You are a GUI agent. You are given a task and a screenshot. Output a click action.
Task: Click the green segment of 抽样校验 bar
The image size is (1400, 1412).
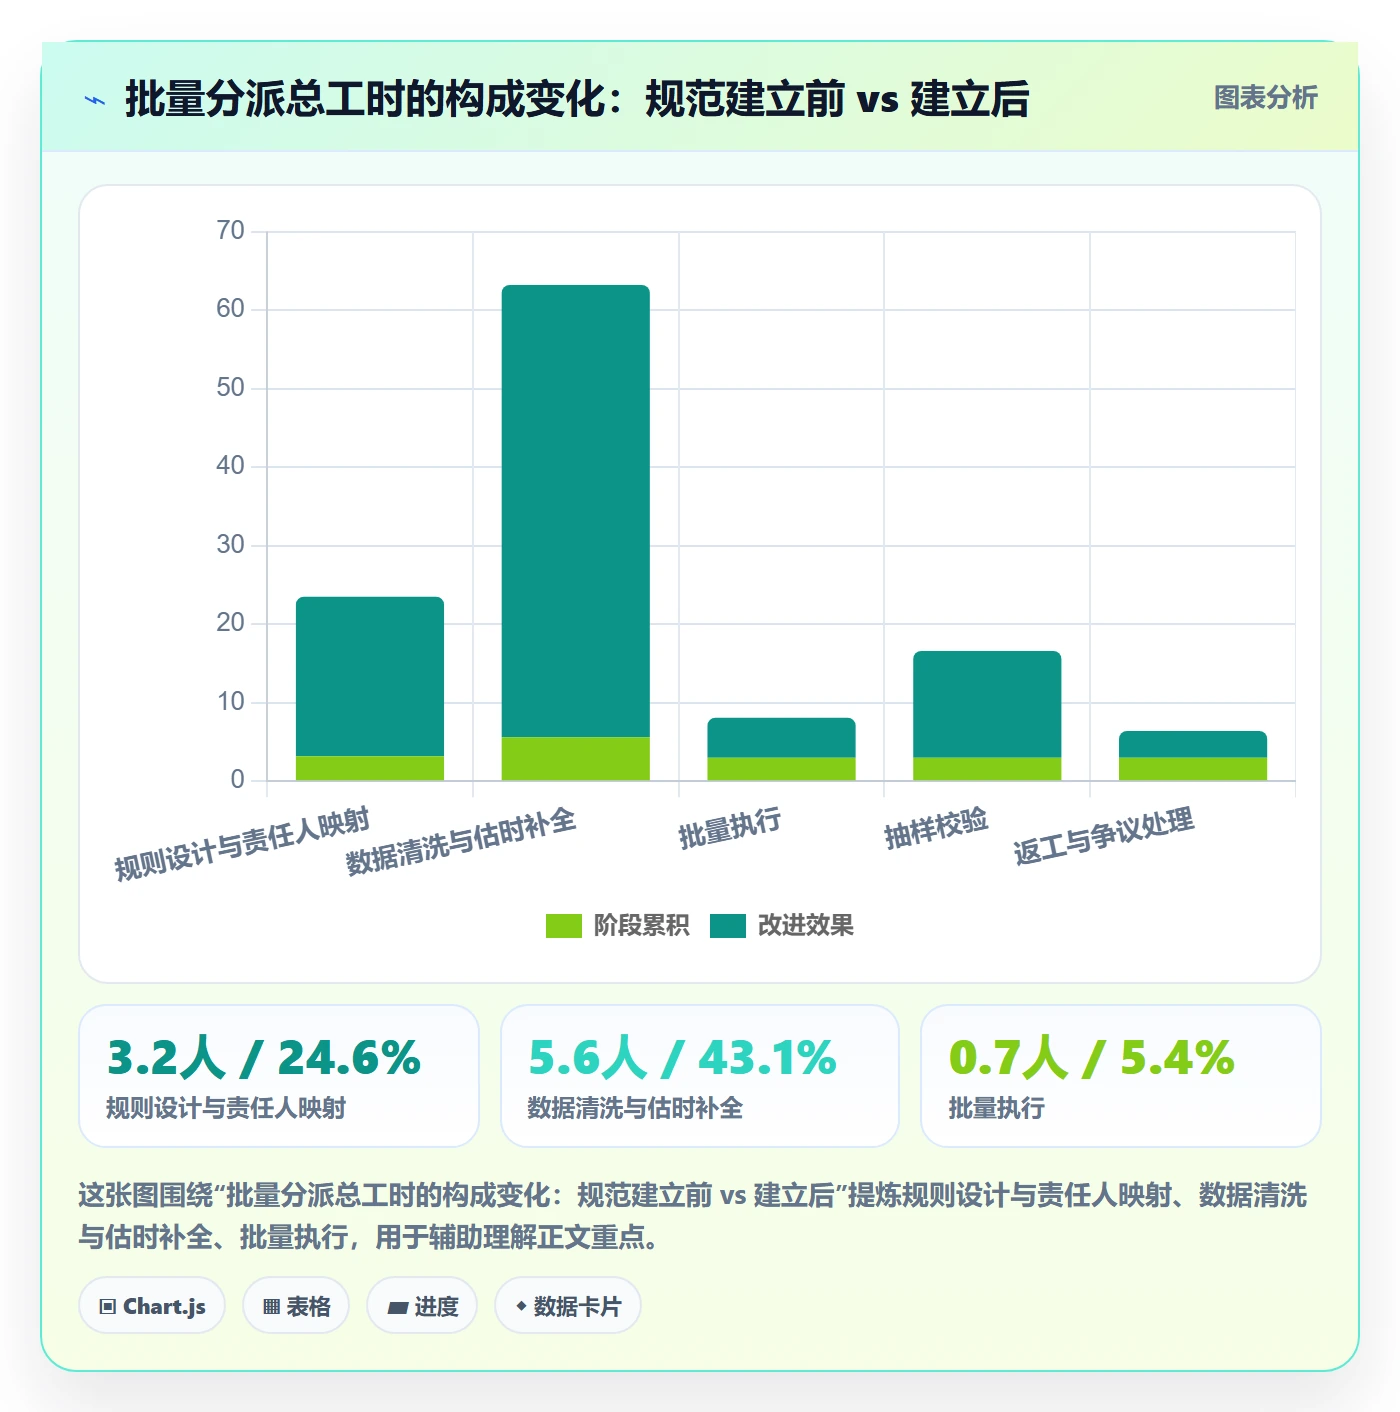(x=987, y=769)
